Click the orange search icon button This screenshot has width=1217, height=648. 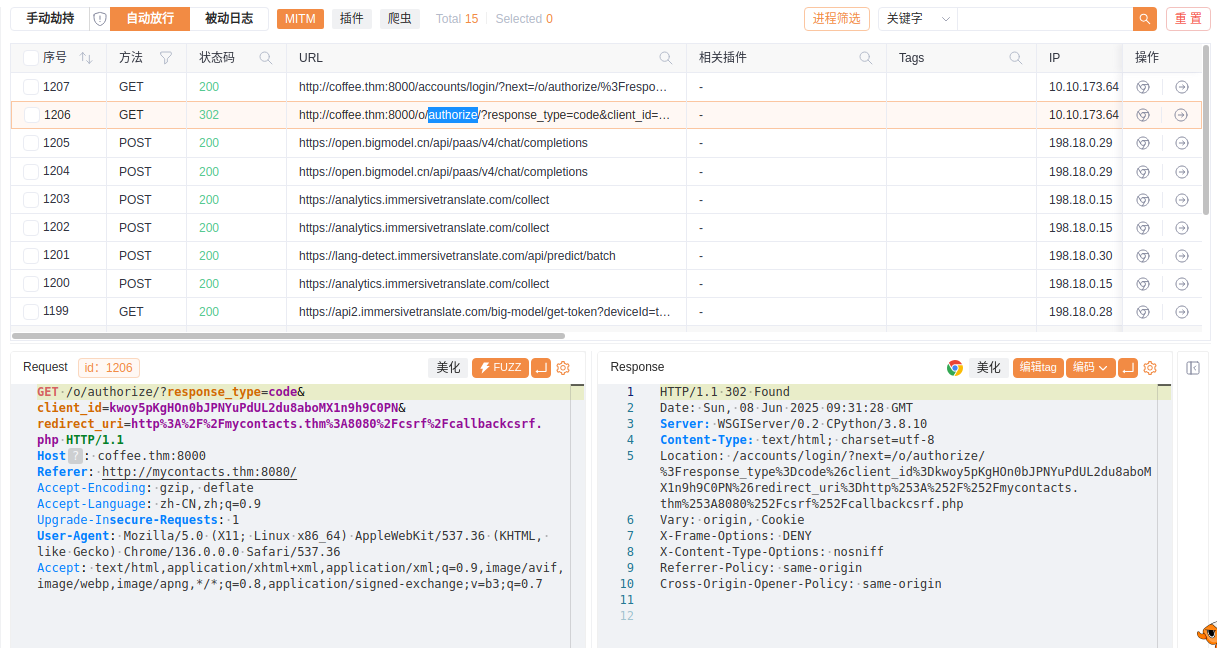tap(1144, 19)
